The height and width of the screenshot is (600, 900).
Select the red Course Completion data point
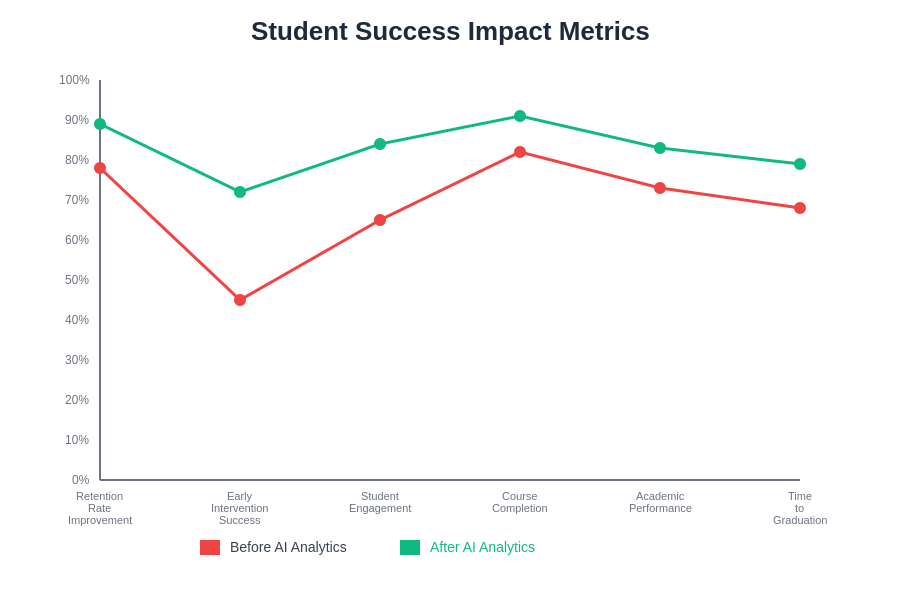(x=520, y=152)
